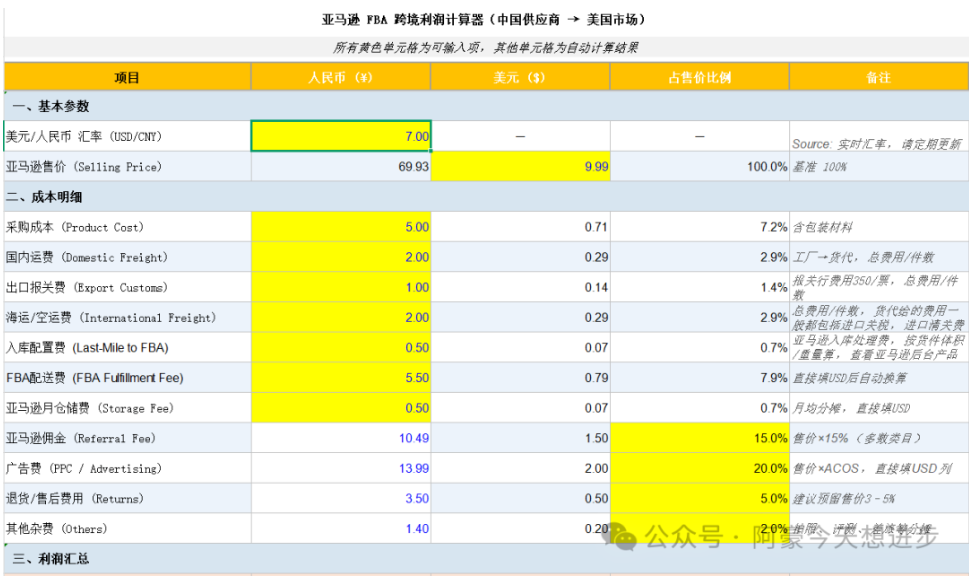Click section header 三、利润汇总
Screen dimensions: 969x580
click(x=486, y=558)
